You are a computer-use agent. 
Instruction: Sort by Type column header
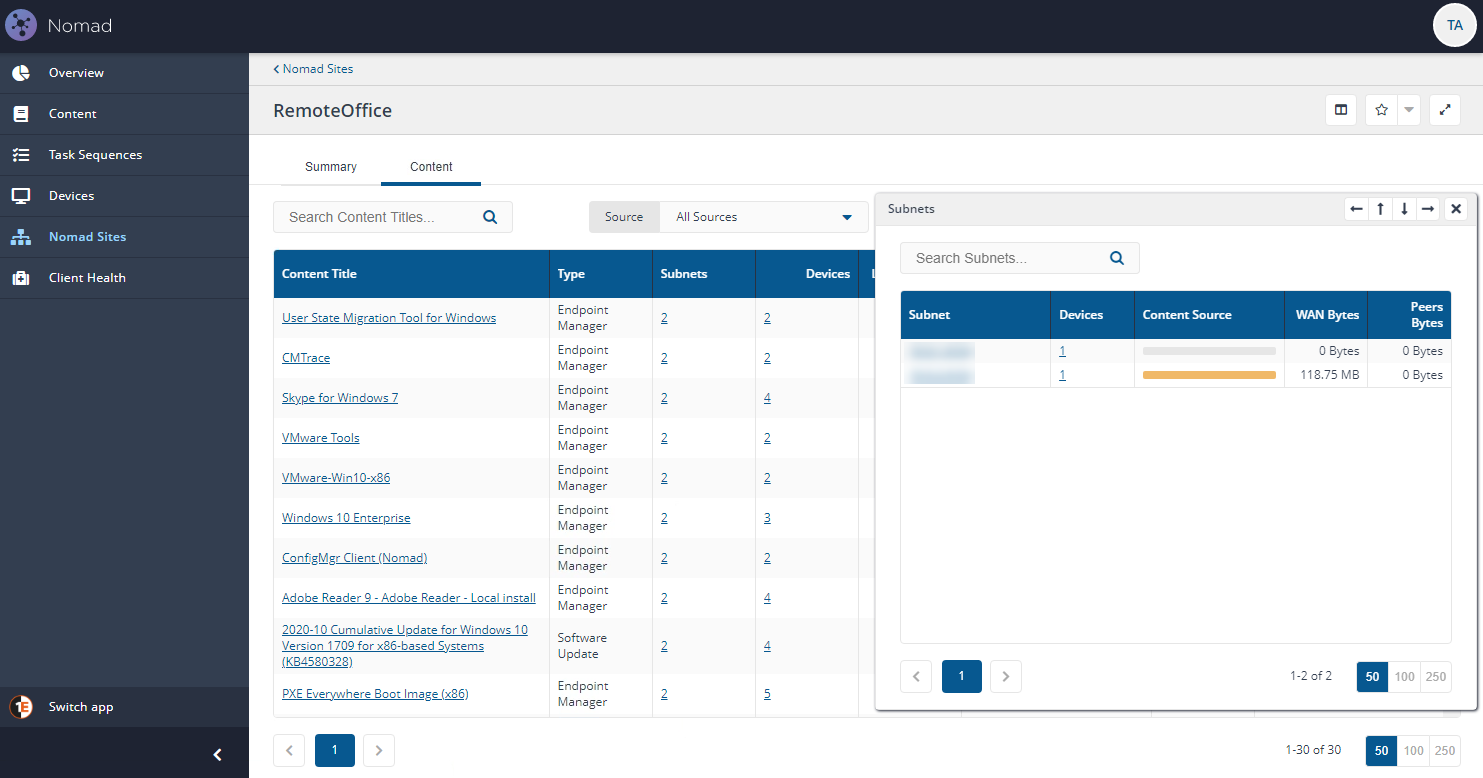coord(601,274)
